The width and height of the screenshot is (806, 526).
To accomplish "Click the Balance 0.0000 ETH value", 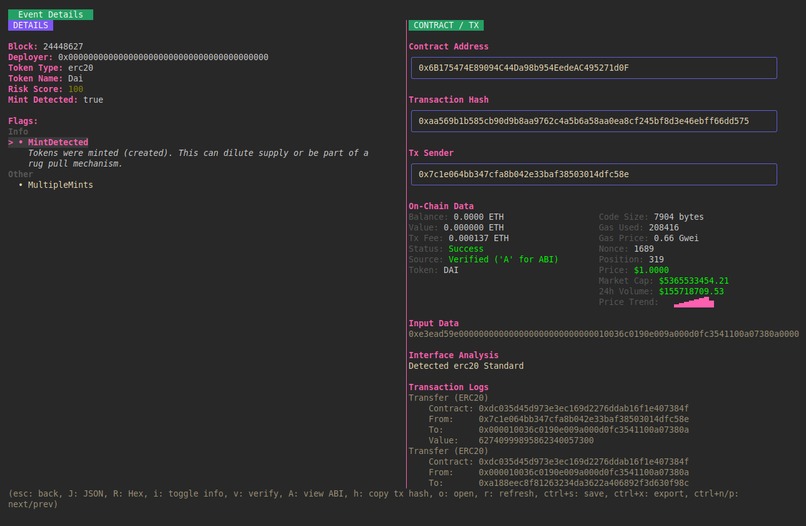I will pyautogui.click(x=479, y=217).
